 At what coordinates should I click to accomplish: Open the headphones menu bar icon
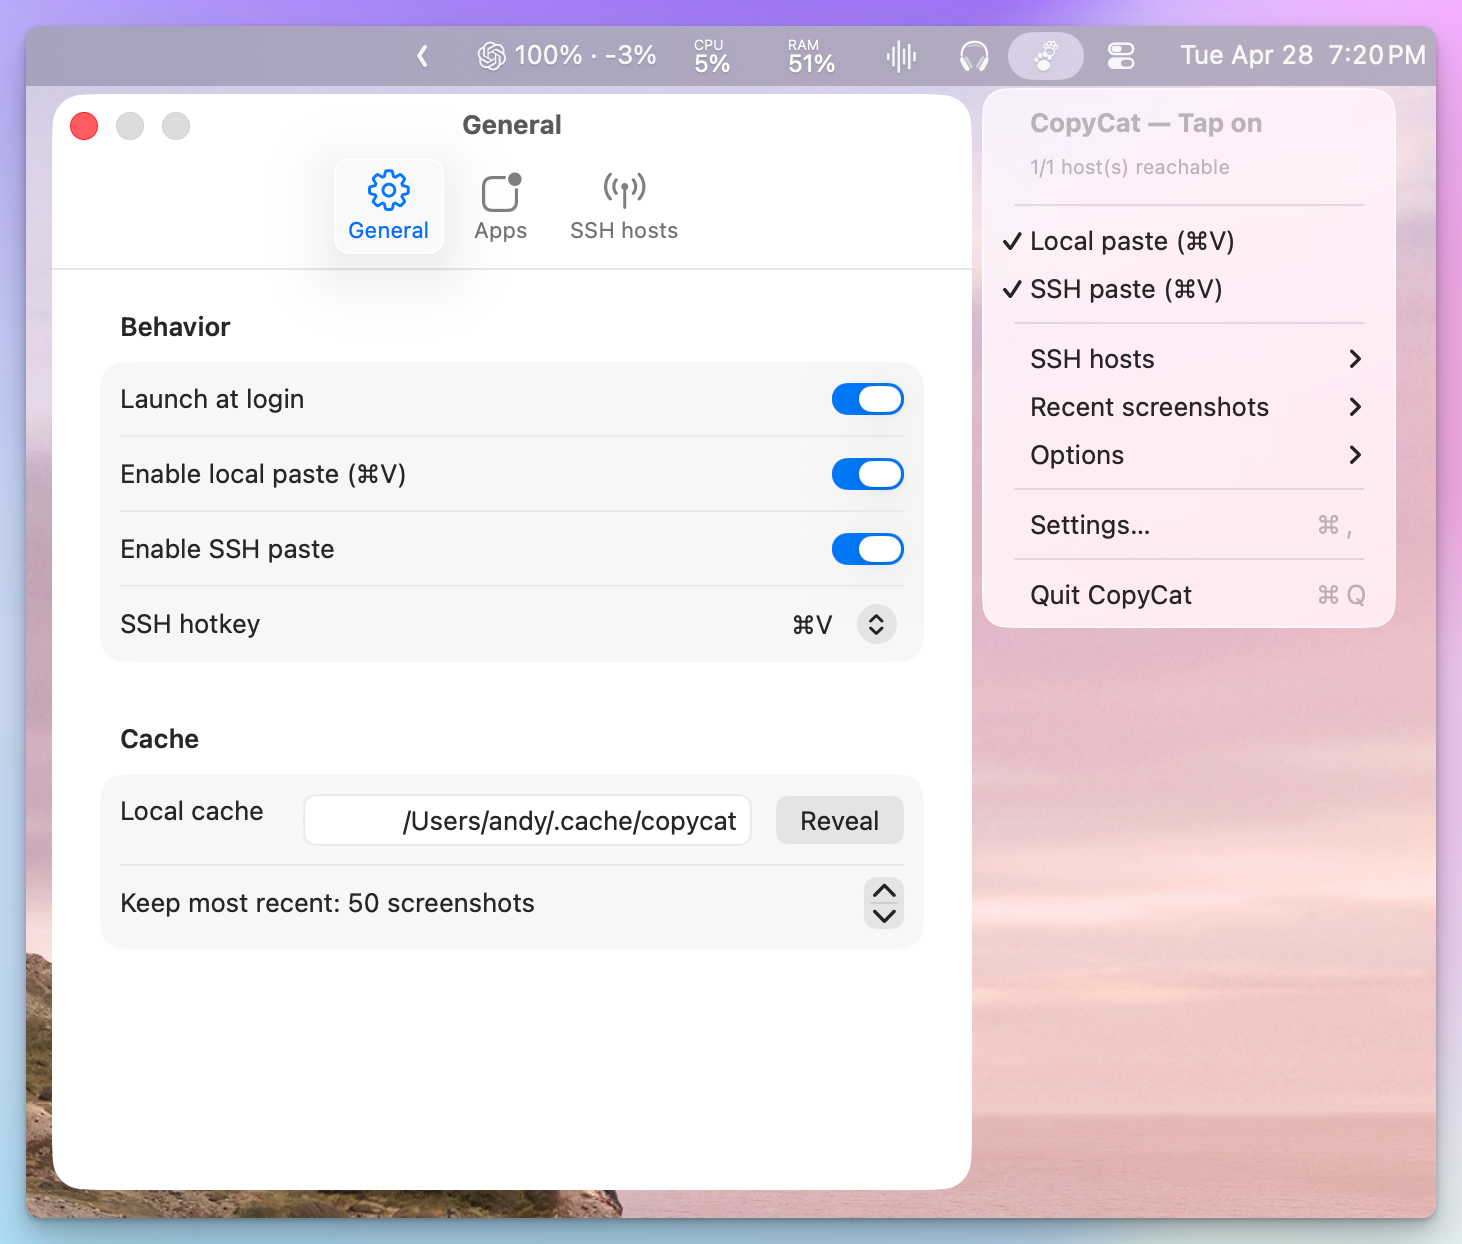click(x=974, y=56)
